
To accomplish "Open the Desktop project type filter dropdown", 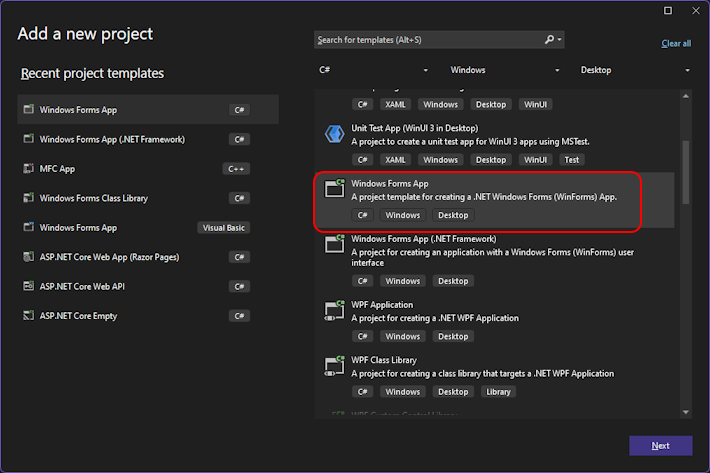I will point(635,70).
